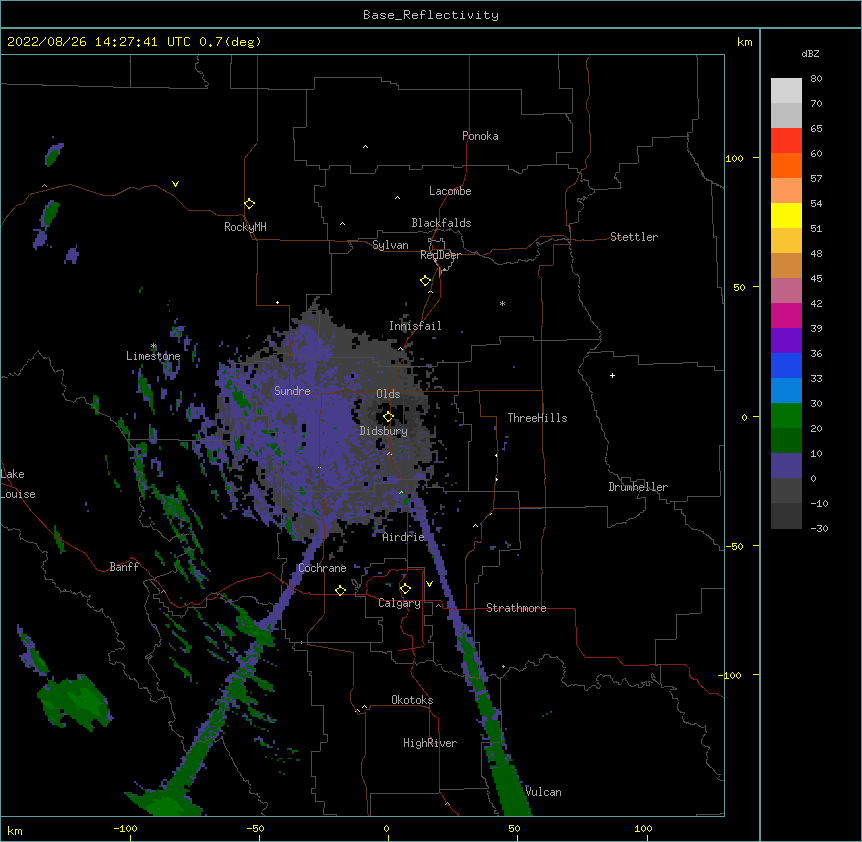This screenshot has height=842, width=862.
Task: Click the yellow diamond marker above RockyMH
Action: pyautogui.click(x=249, y=203)
